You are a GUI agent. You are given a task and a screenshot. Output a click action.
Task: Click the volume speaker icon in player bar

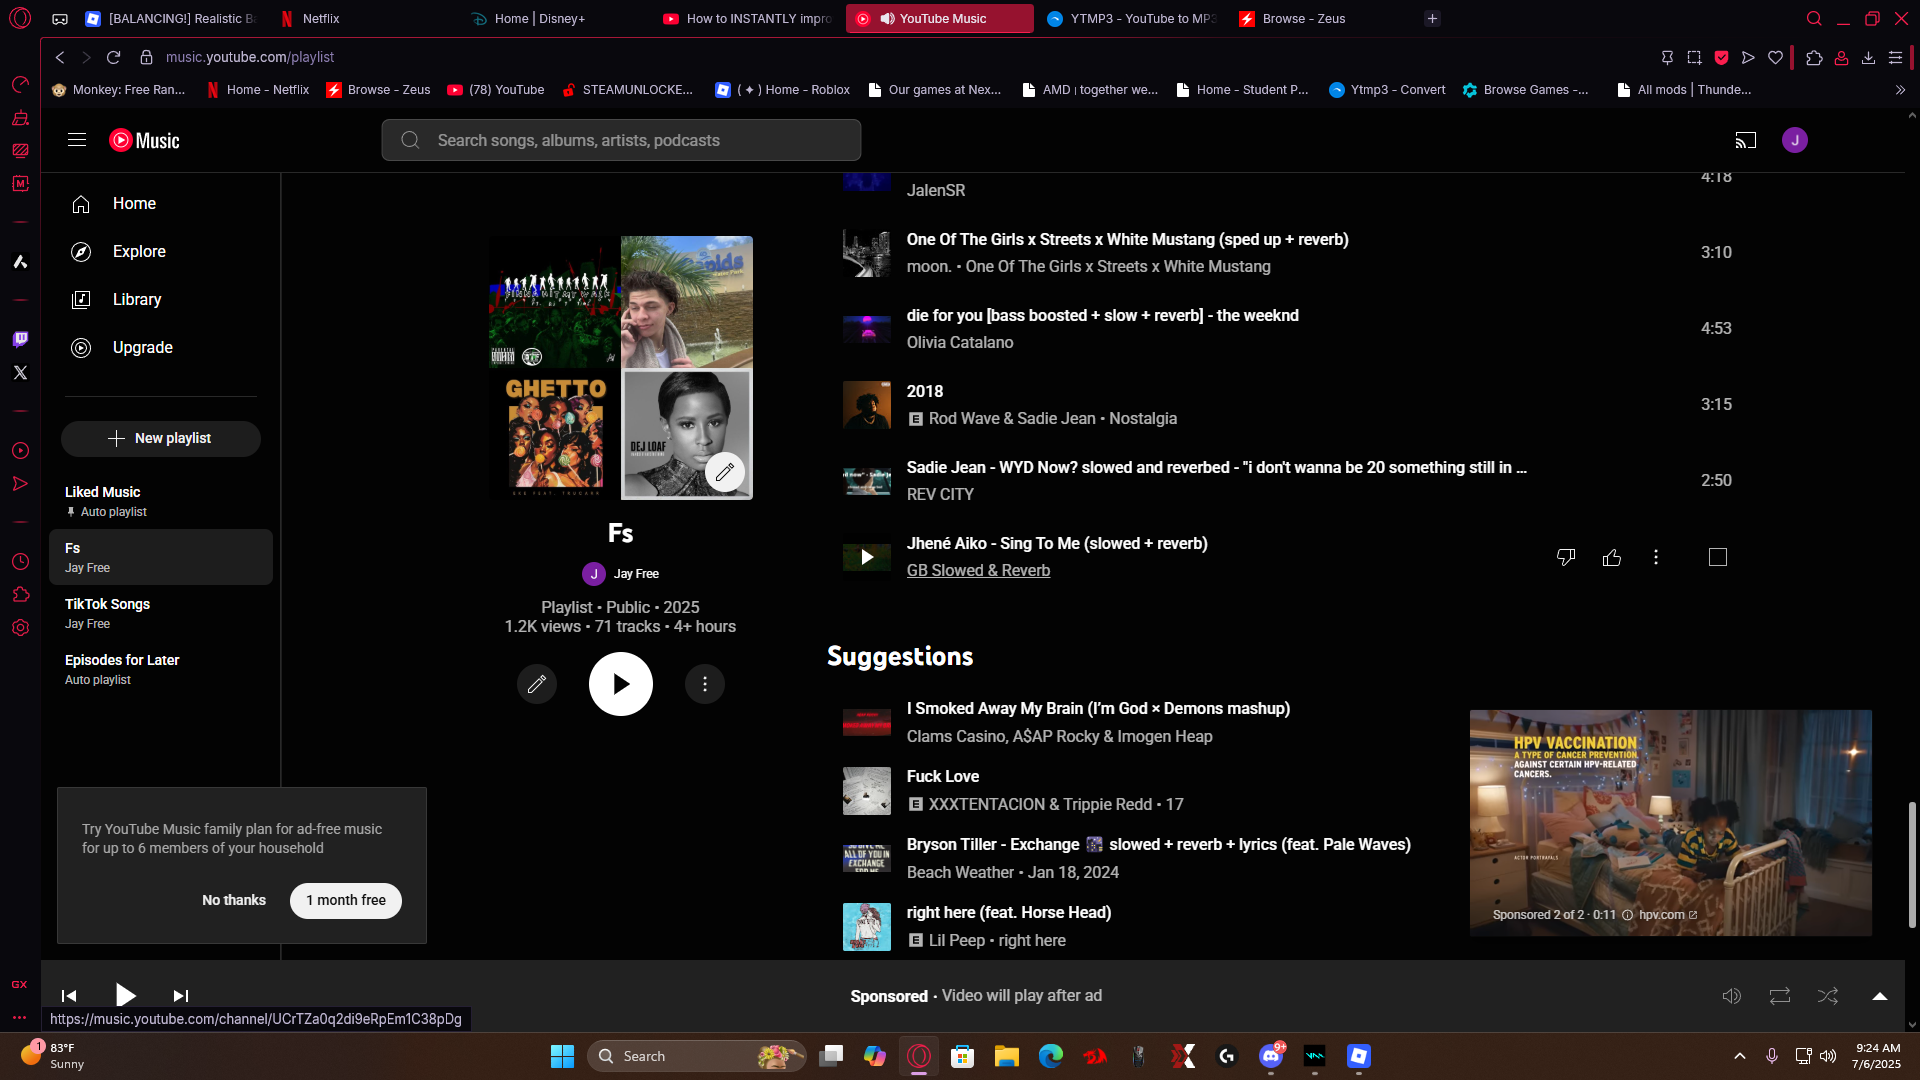(x=1732, y=996)
